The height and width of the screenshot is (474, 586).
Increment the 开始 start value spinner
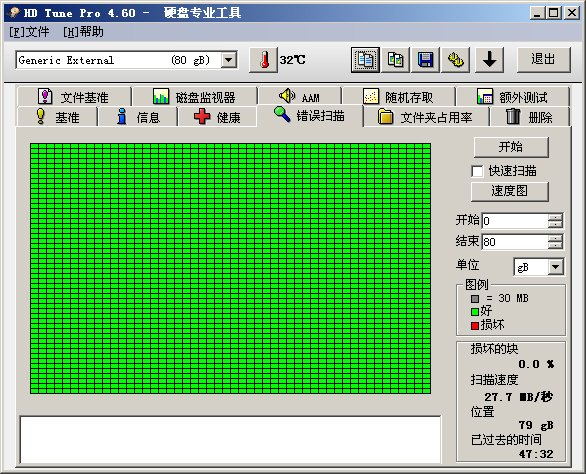coord(555,217)
